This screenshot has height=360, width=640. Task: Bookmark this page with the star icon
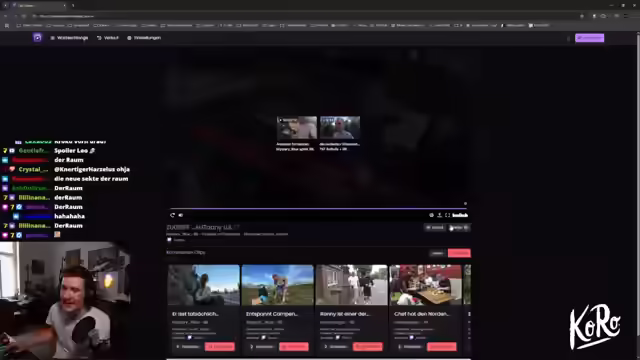(x=582, y=16)
